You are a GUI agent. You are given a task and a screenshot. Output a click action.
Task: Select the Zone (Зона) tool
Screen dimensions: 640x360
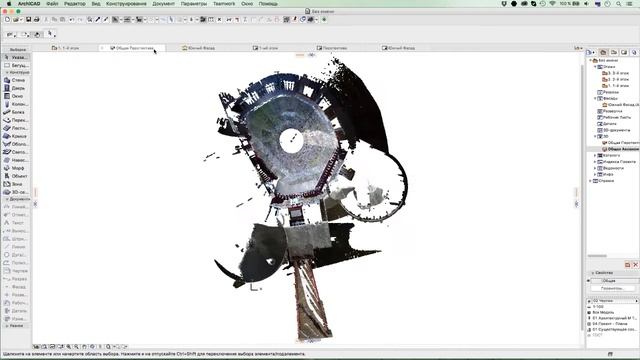16,184
